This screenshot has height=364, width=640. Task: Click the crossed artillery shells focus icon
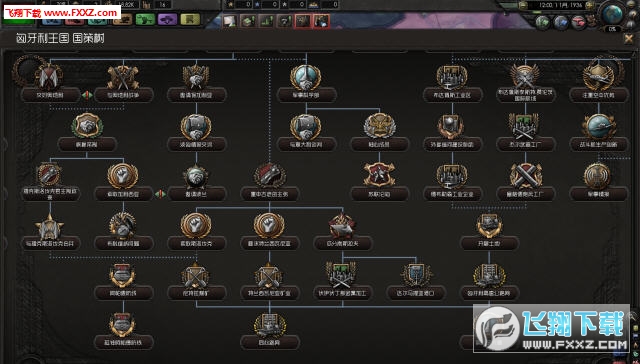click(526, 176)
